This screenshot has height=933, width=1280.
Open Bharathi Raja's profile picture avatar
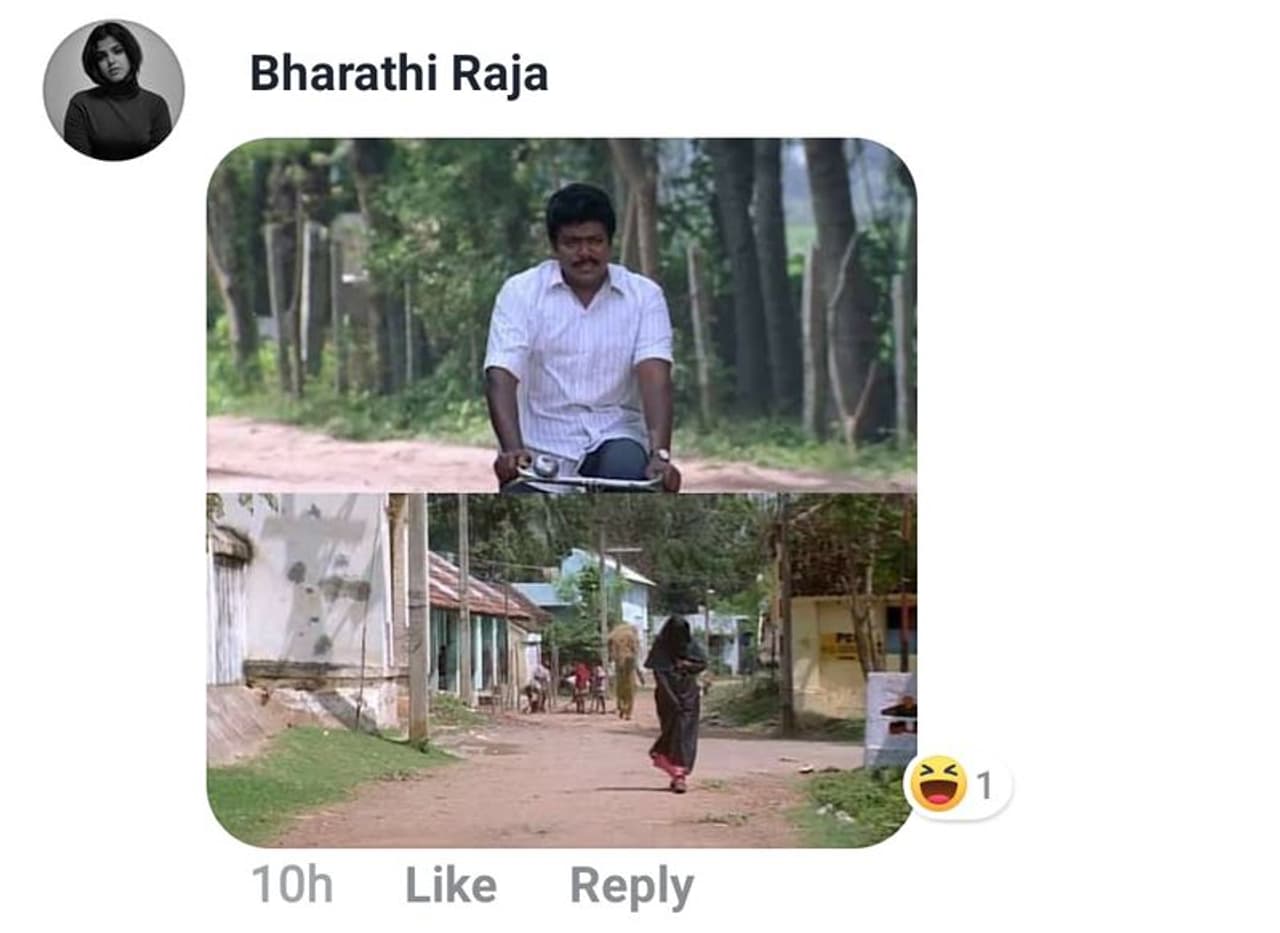click(113, 90)
